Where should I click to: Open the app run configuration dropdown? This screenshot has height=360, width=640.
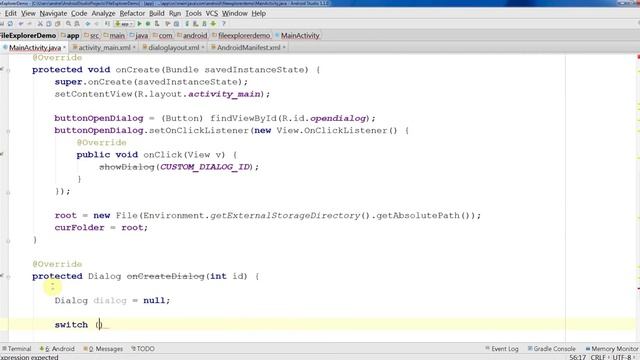124,24
